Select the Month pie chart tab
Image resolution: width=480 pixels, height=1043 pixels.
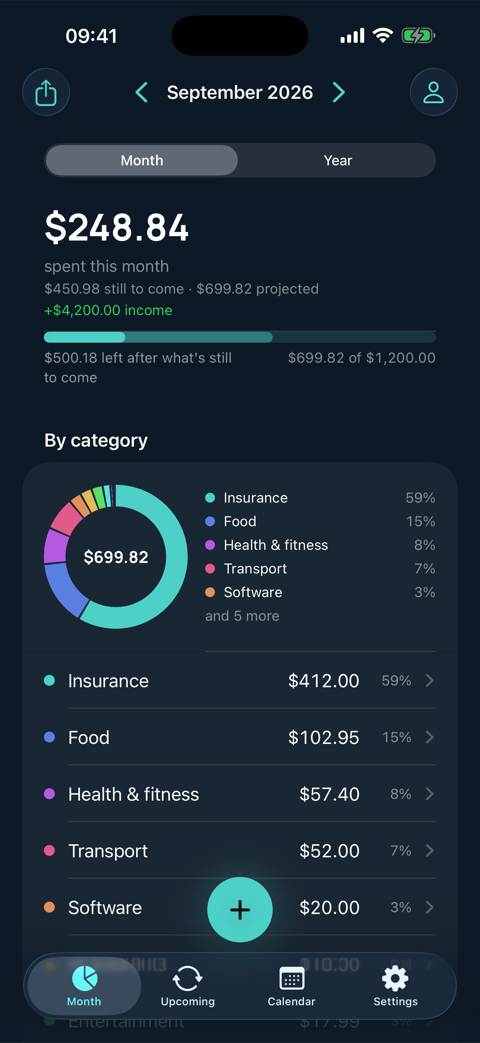tap(84, 986)
